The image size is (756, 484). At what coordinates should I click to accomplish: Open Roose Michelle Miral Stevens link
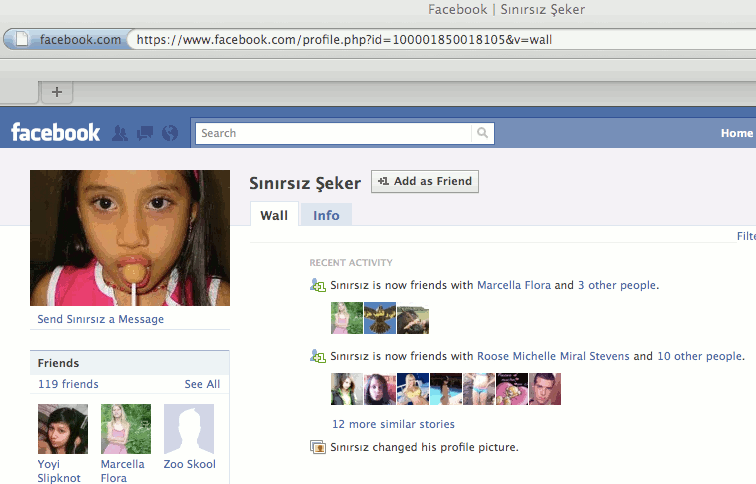553,356
